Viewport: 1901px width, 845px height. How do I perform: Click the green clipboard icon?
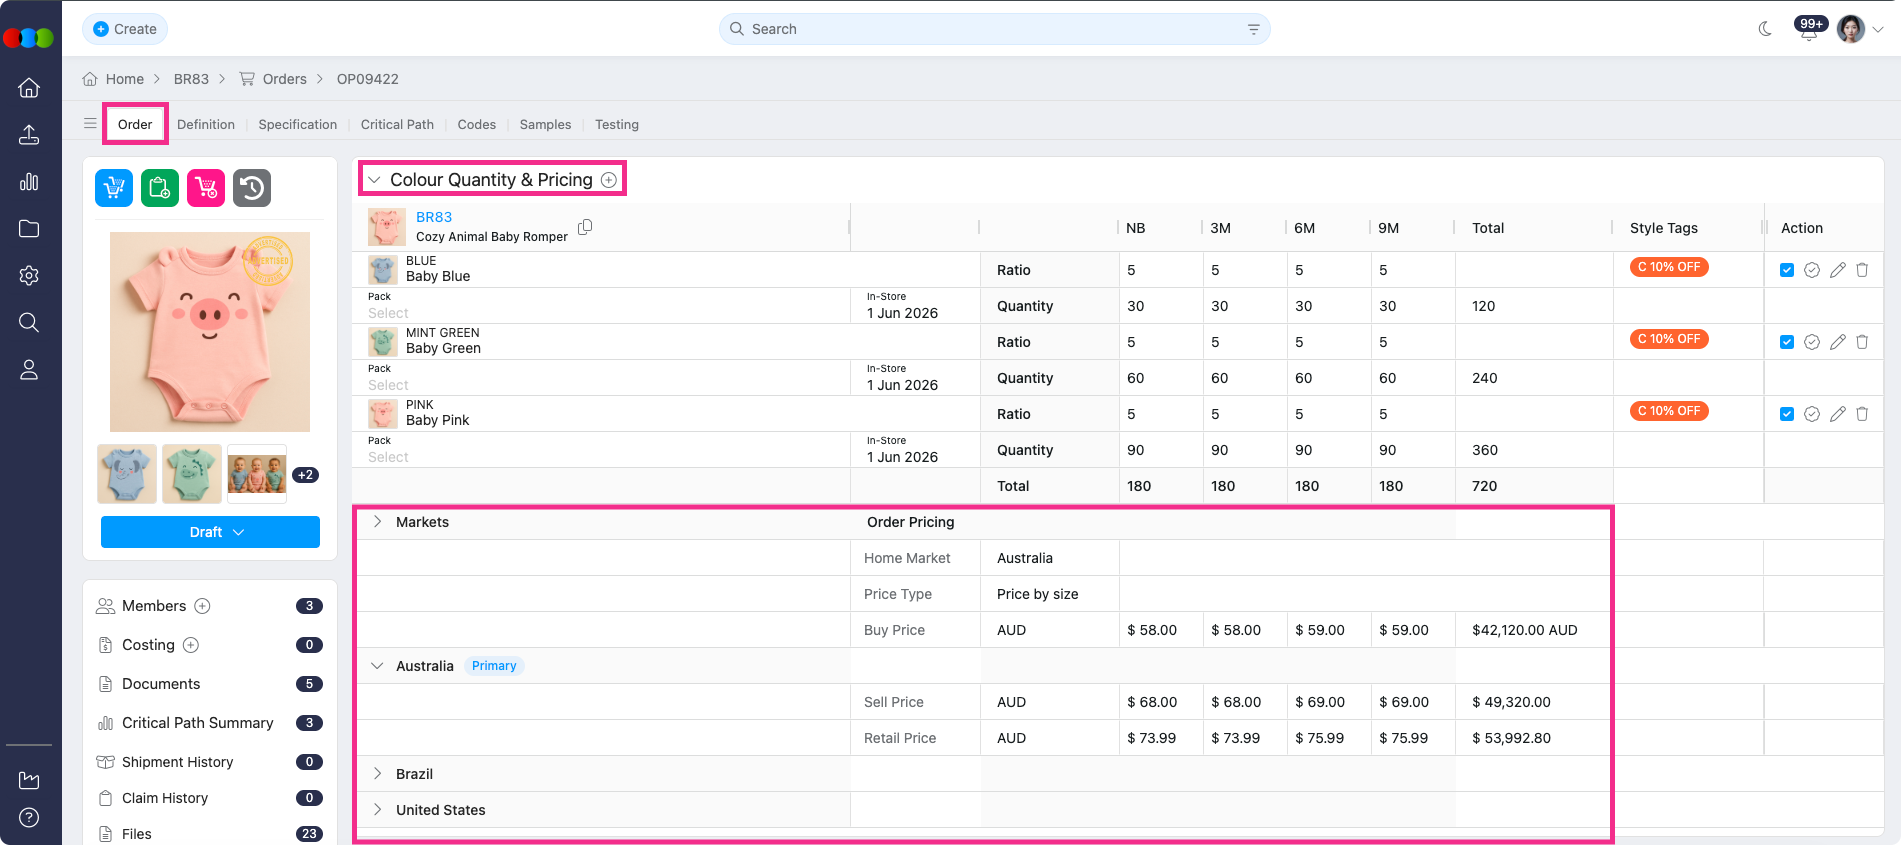(x=160, y=188)
